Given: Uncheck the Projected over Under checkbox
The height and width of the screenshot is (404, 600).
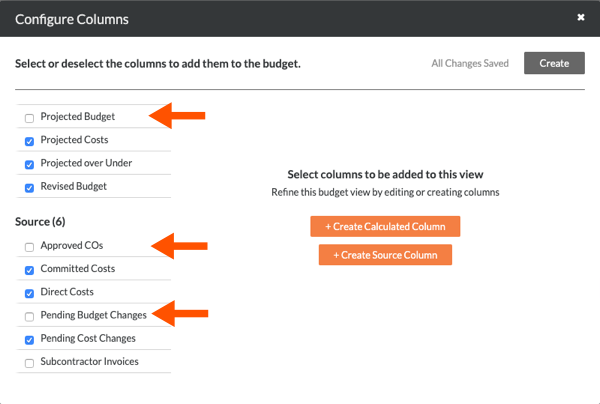Looking at the screenshot, I should (29, 164).
